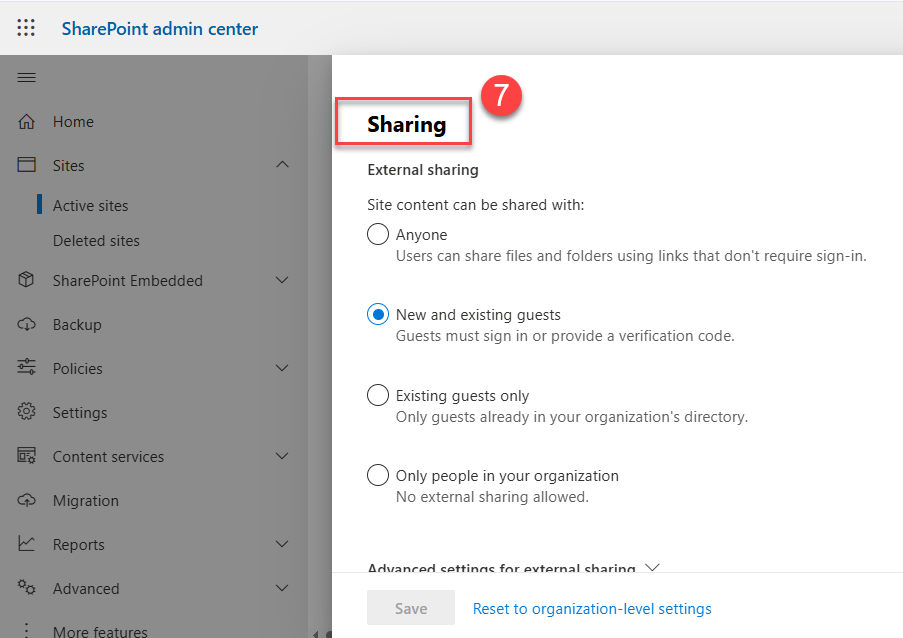This screenshot has height=638, width=903.
Task: Select Only people in your organization
Action: [x=378, y=475]
